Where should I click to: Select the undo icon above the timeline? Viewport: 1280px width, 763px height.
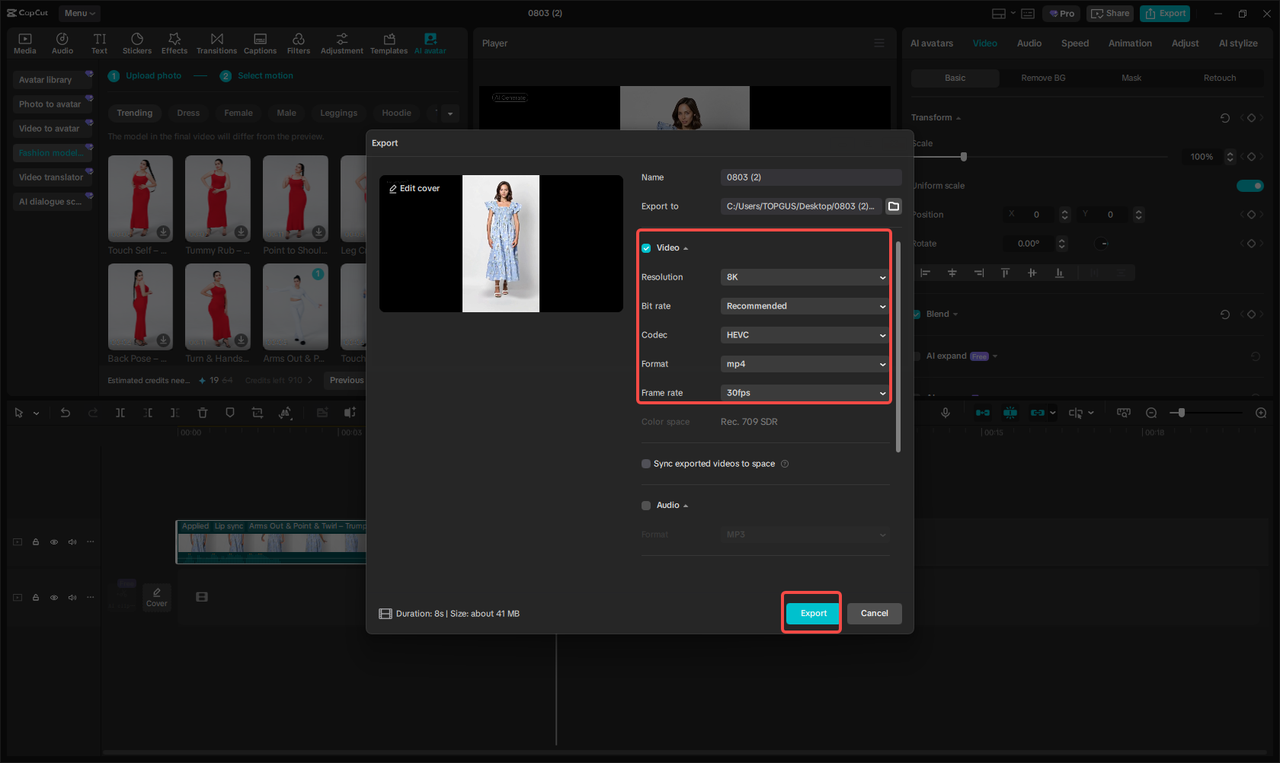point(63,412)
